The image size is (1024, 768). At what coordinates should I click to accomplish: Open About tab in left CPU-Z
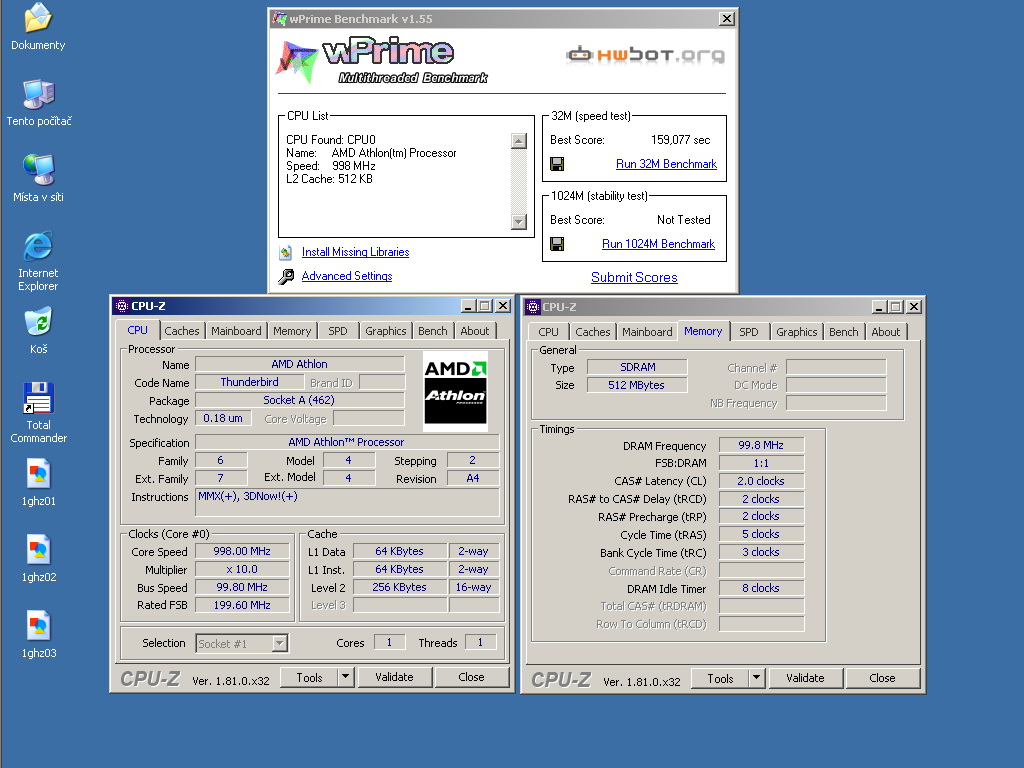[475, 331]
